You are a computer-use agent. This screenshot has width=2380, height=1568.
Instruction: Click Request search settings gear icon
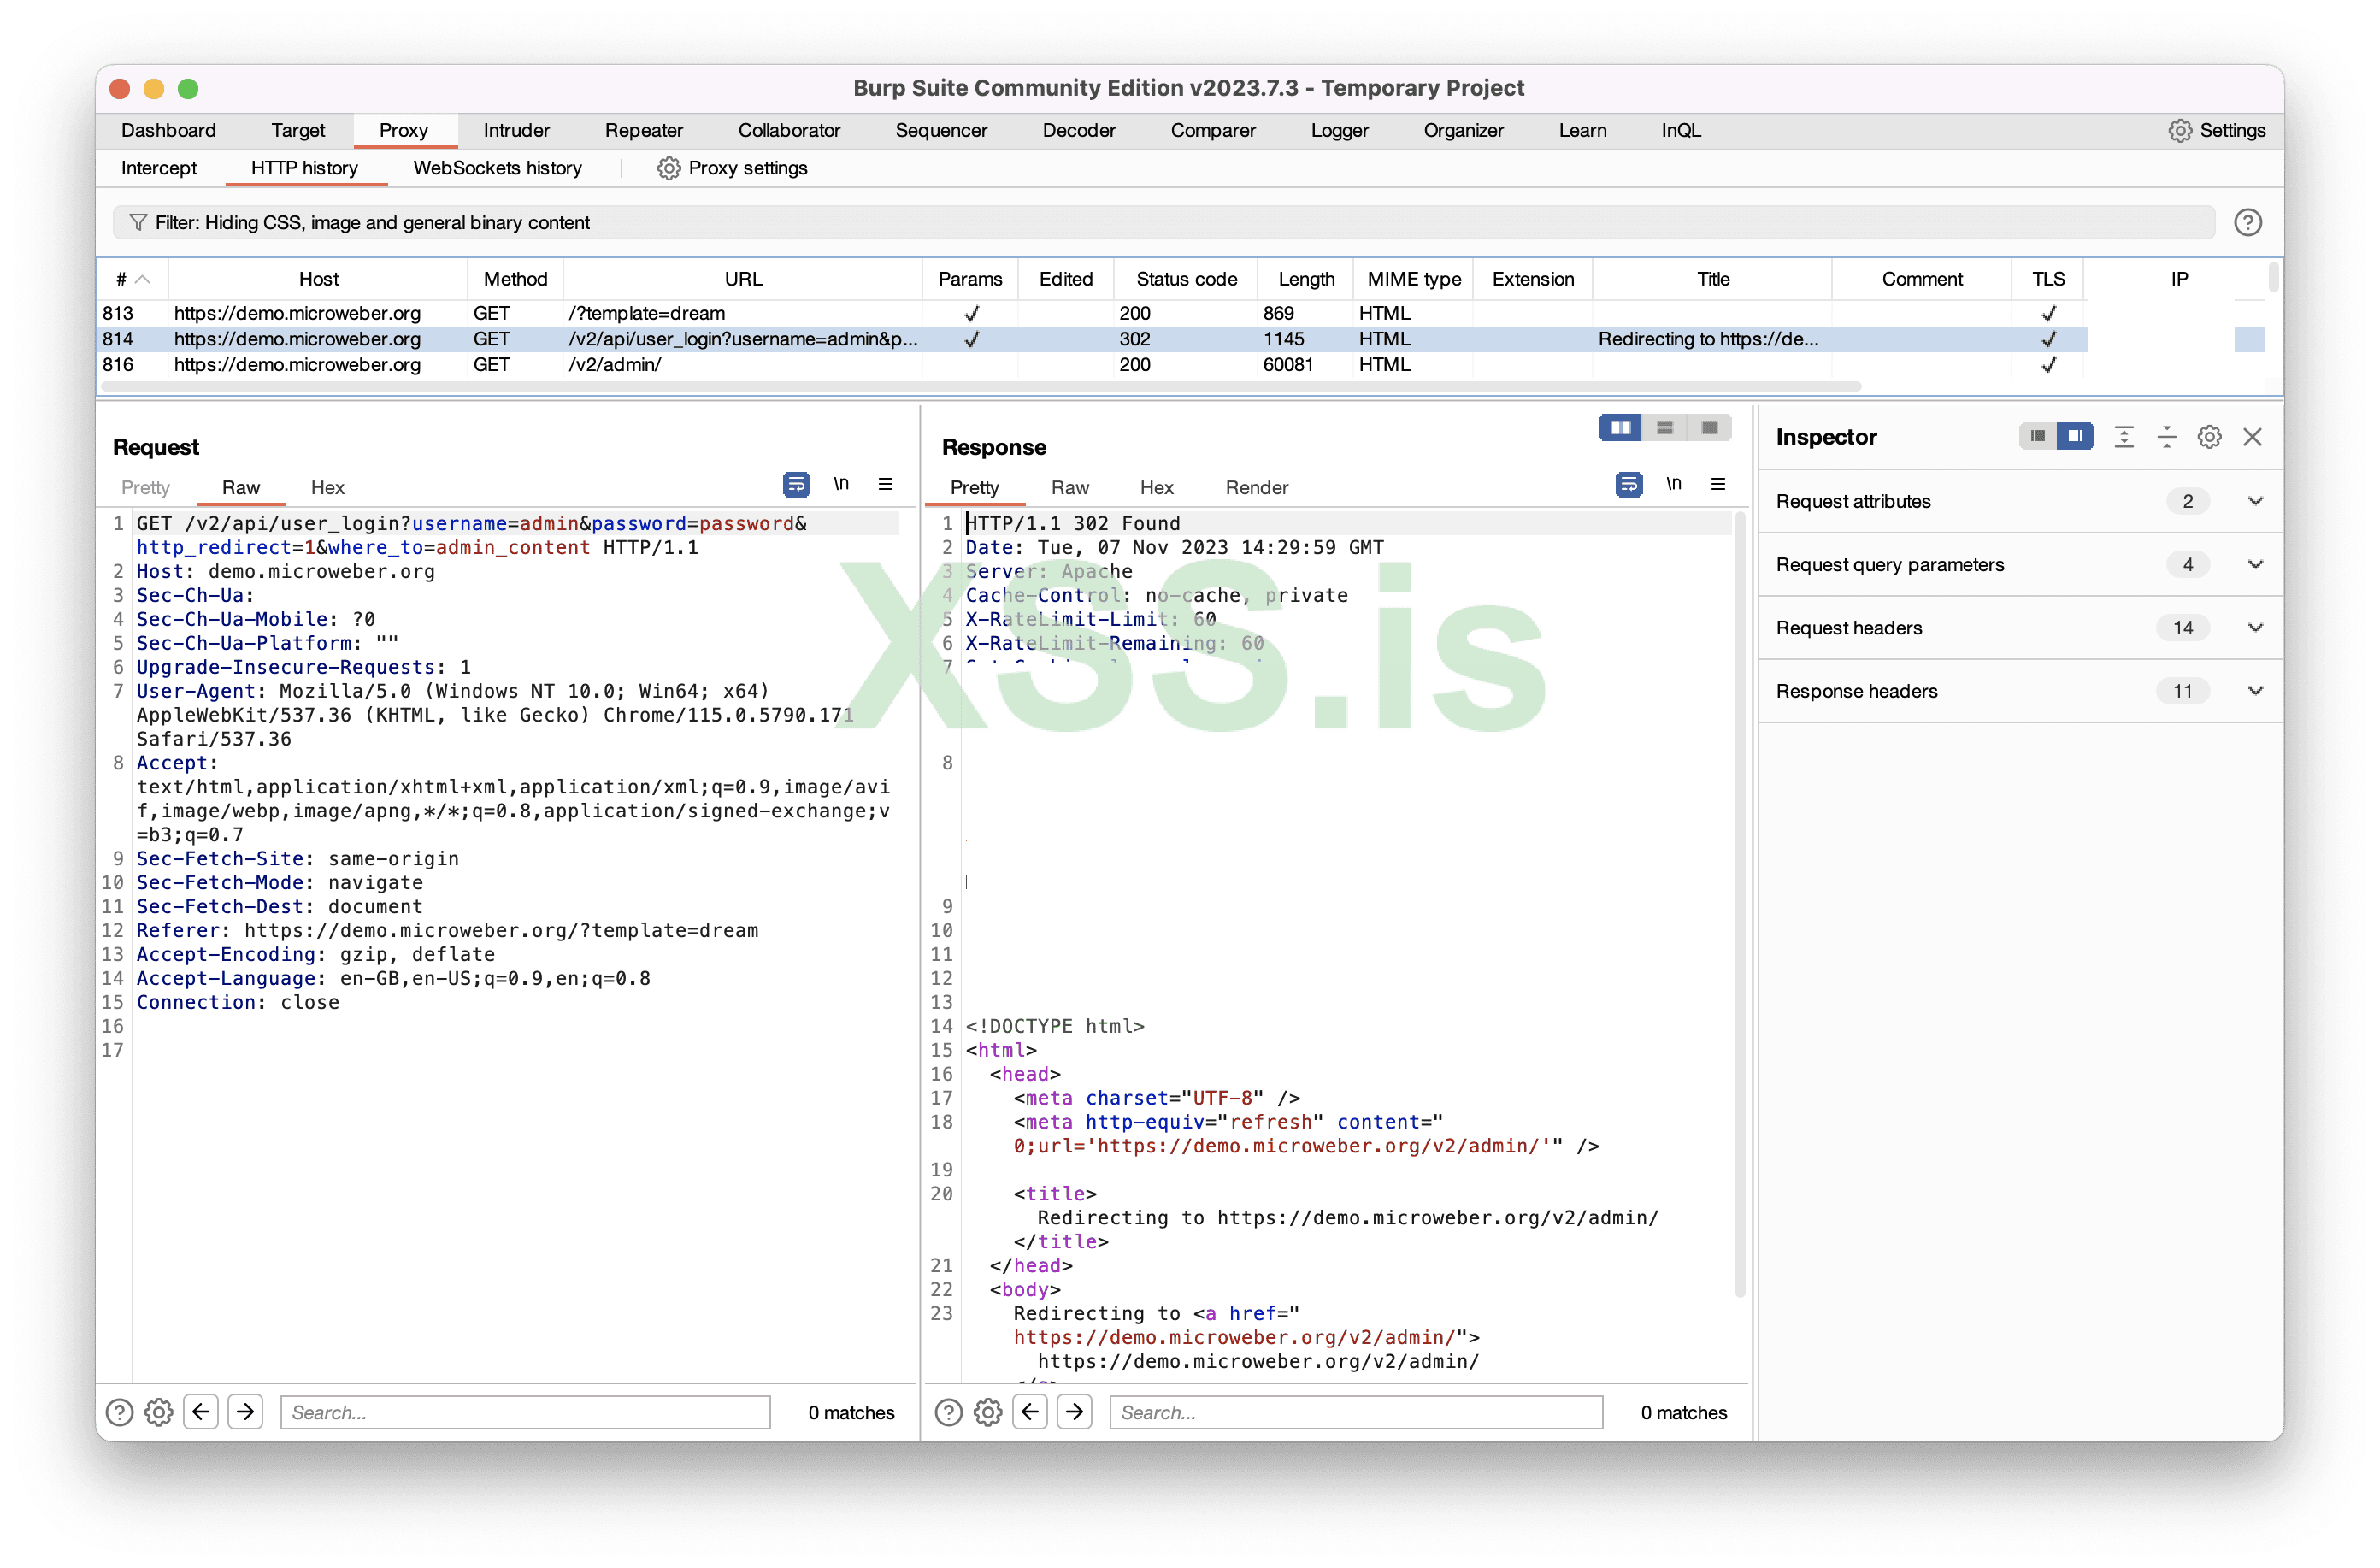[x=159, y=1412]
